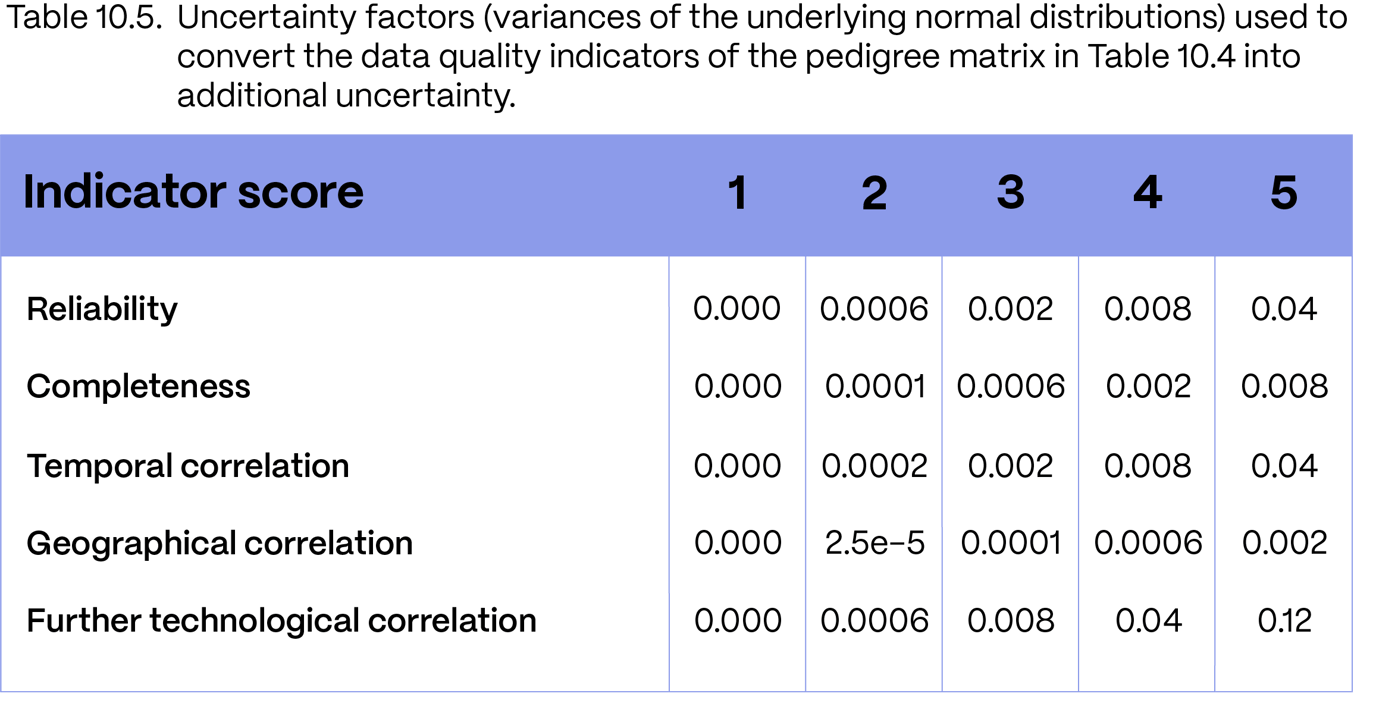The image size is (1376, 703).
Task: Click the Reliability row label
Action: point(101,309)
